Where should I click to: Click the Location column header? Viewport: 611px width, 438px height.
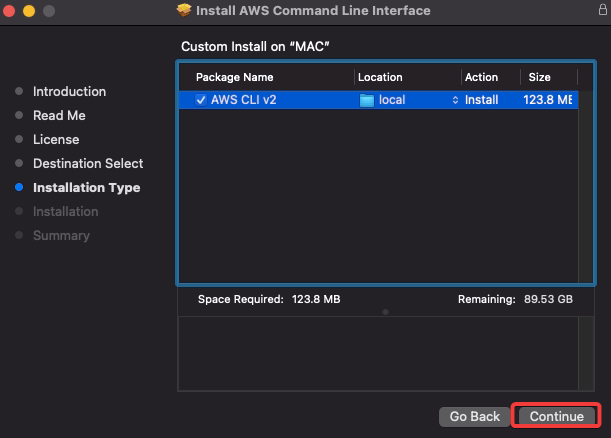tap(380, 77)
